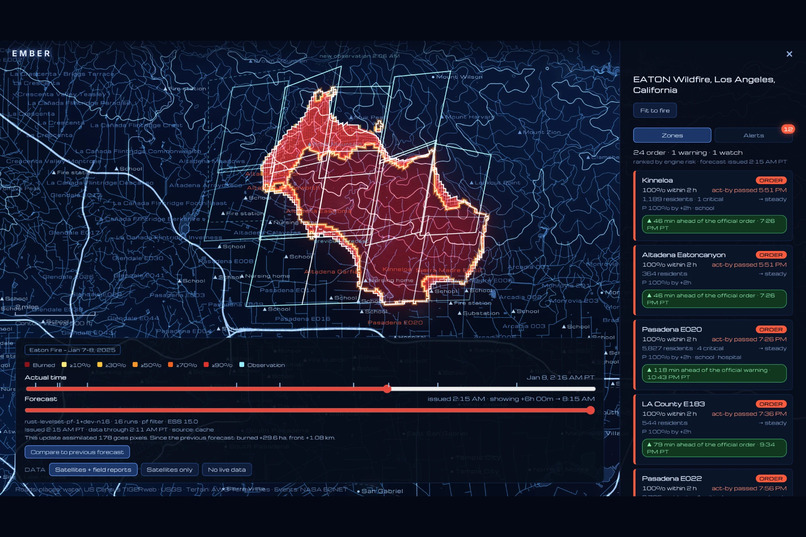Open the Altadena Eatoncanyon zone card
Image resolution: width=806 pixels, height=537 pixels.
pos(714,280)
